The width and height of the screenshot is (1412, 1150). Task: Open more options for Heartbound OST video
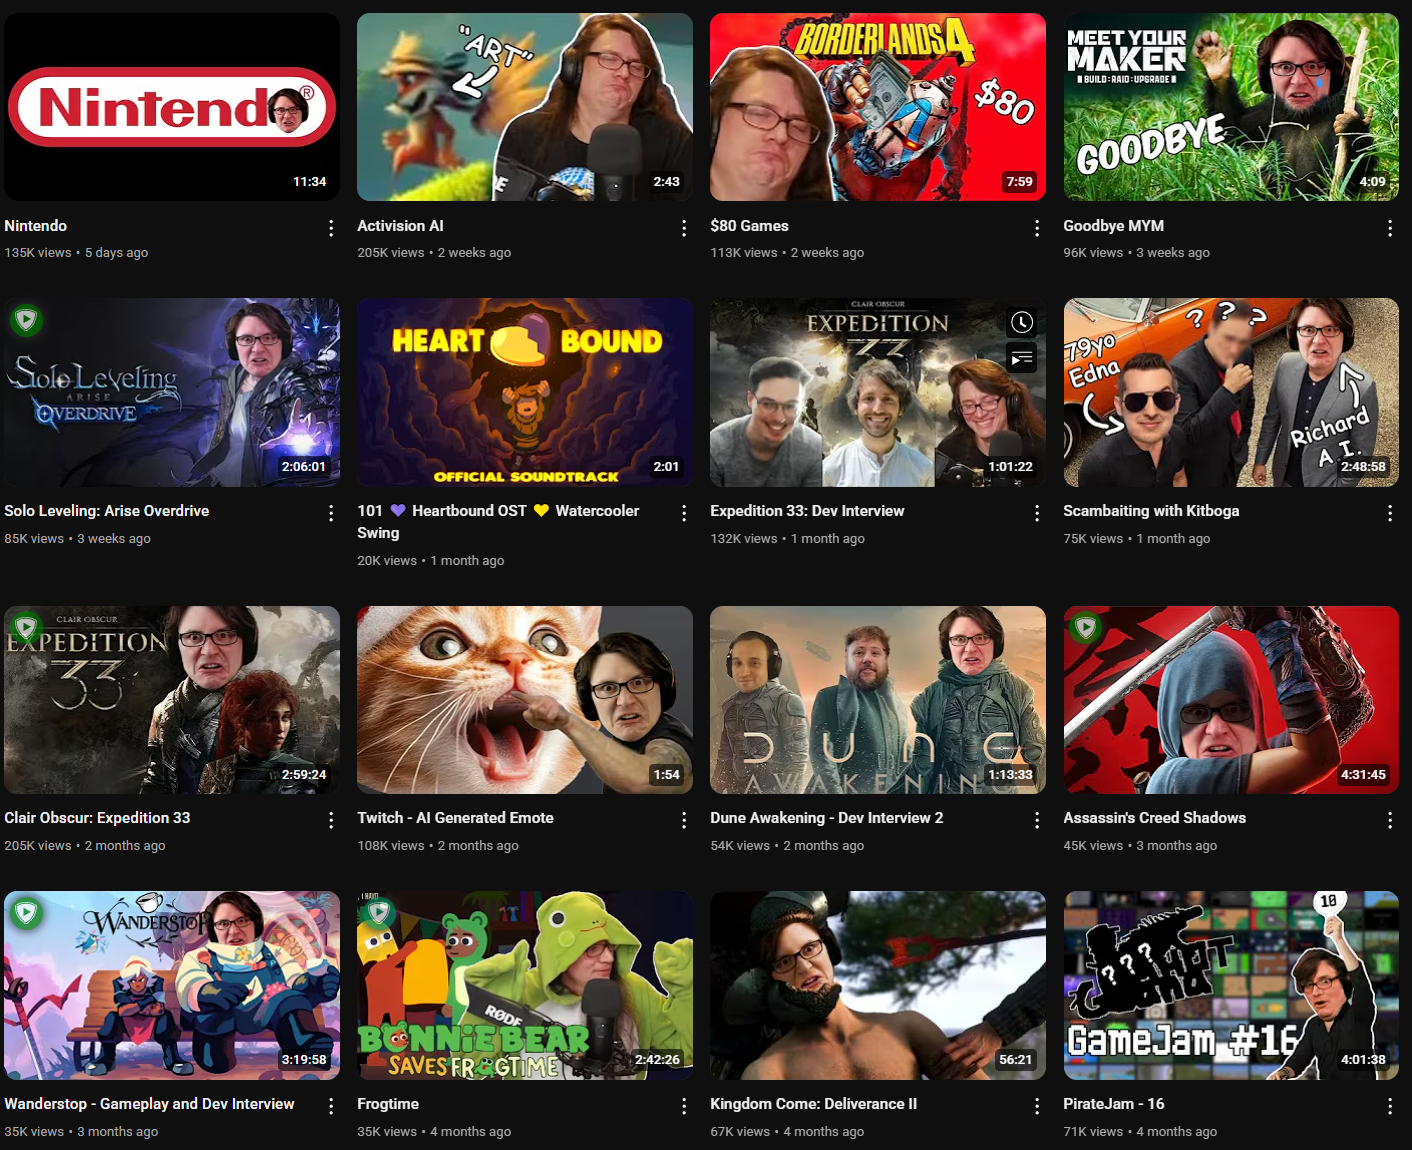[x=684, y=513]
